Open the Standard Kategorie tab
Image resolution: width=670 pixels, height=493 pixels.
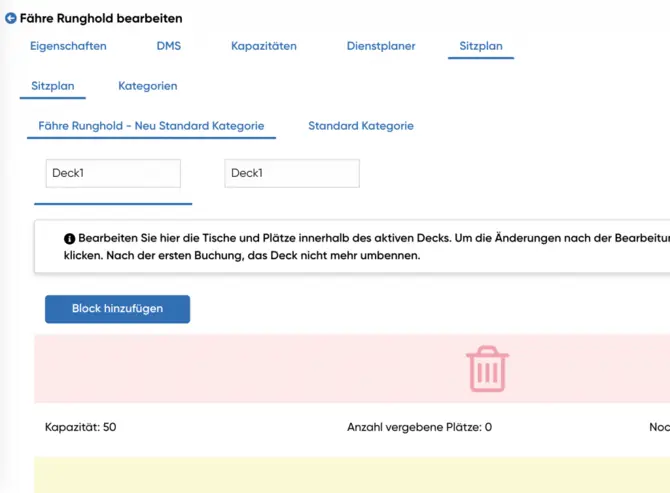360,126
